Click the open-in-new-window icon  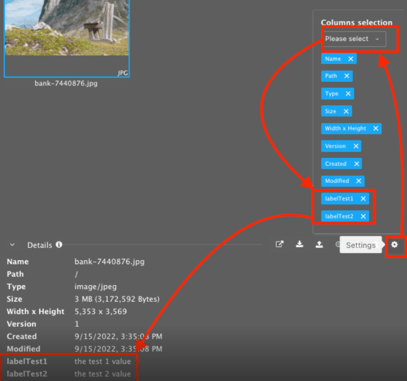click(x=279, y=244)
